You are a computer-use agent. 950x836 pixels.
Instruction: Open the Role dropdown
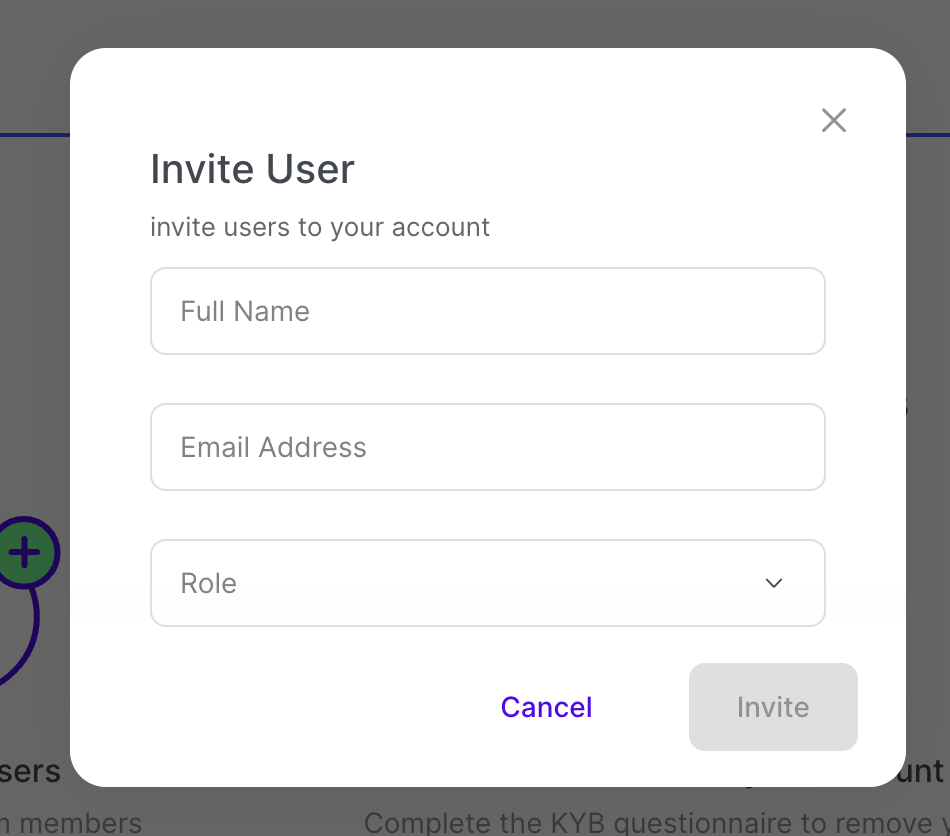pyautogui.click(x=487, y=583)
